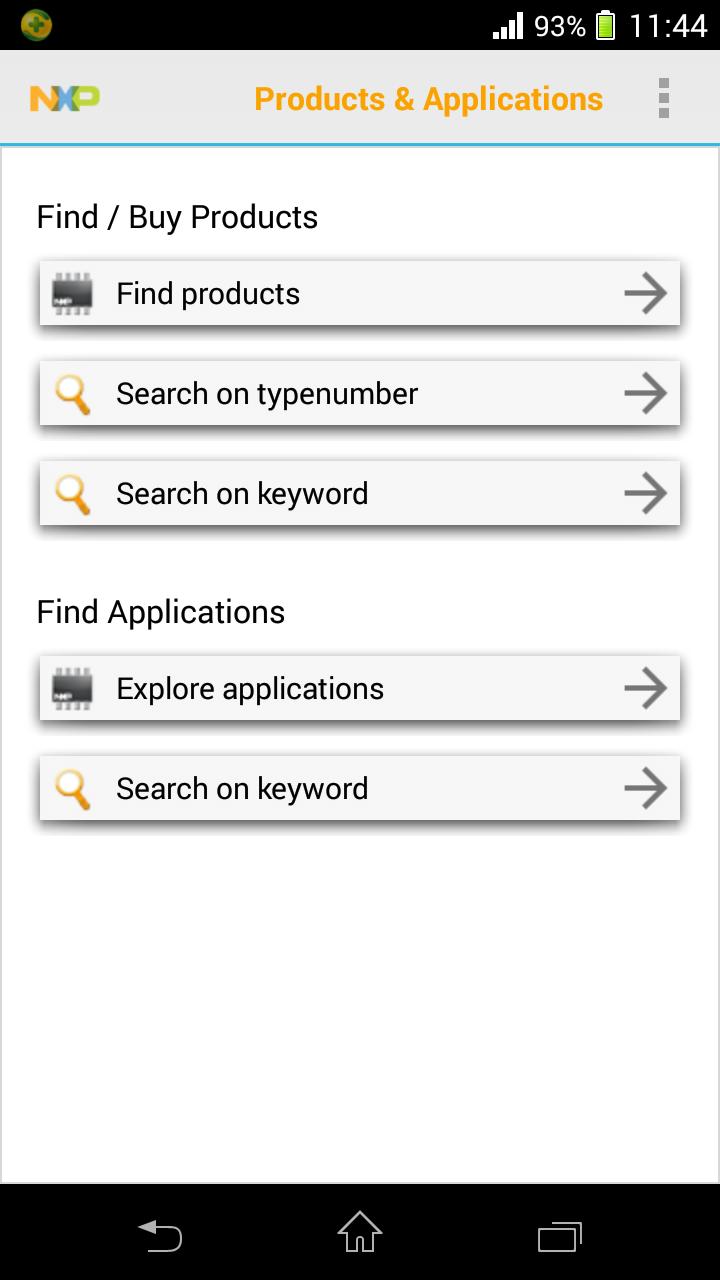Tap the chip icon beside Find products
This screenshot has height=1280, width=720.
[x=72, y=294]
